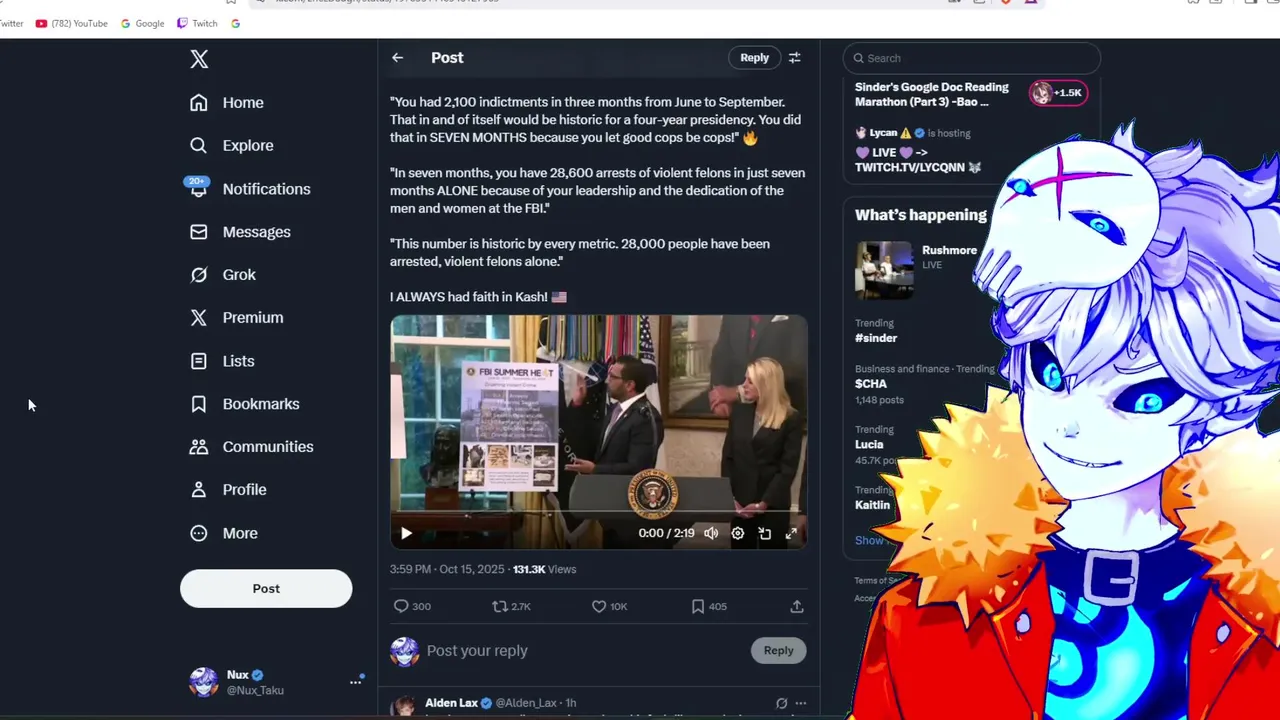
Task: Click the Lists icon in sidebar
Action: [199, 361]
